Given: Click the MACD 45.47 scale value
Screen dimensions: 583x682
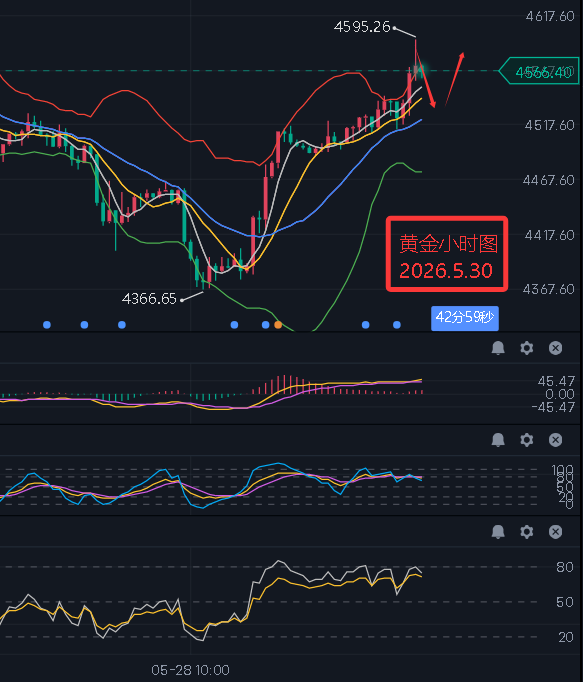Looking at the screenshot, I should [556, 381].
